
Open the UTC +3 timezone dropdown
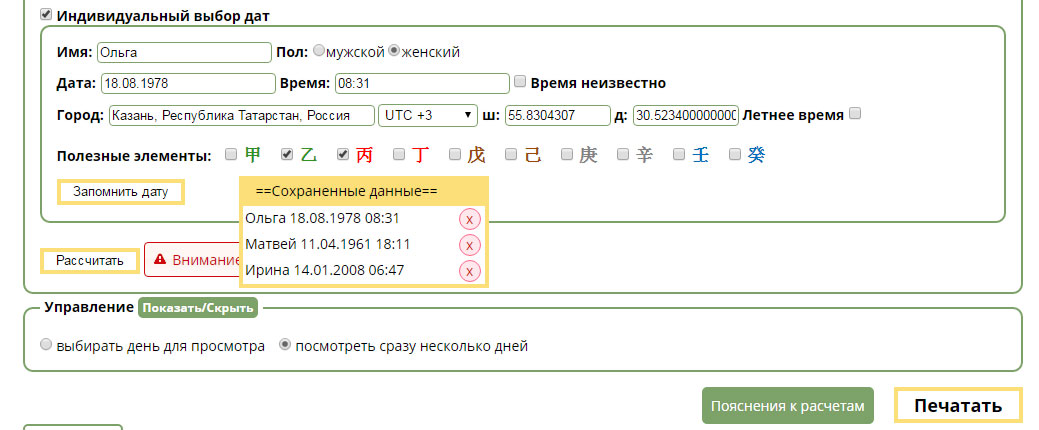pyautogui.click(x=427, y=115)
